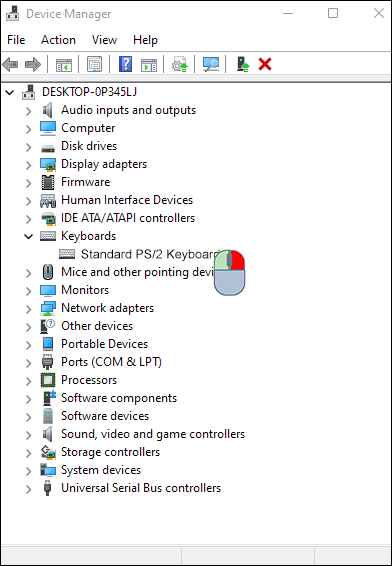Click the Forward arrow toolbar icon

point(33,65)
